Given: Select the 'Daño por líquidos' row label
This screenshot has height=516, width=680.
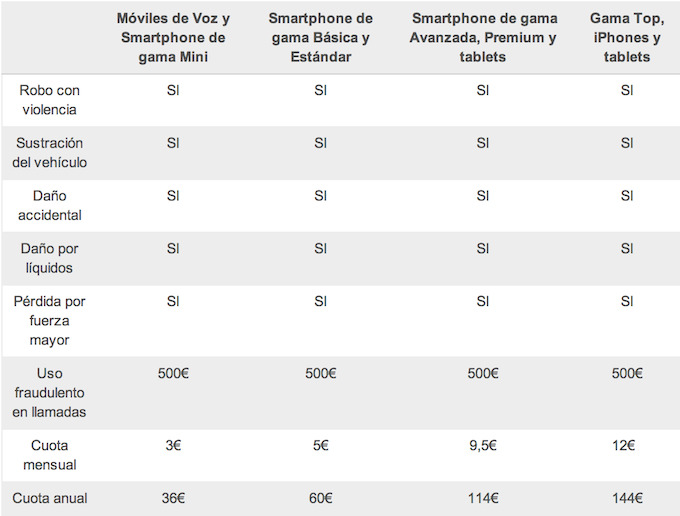Looking at the screenshot, I should point(49,259).
